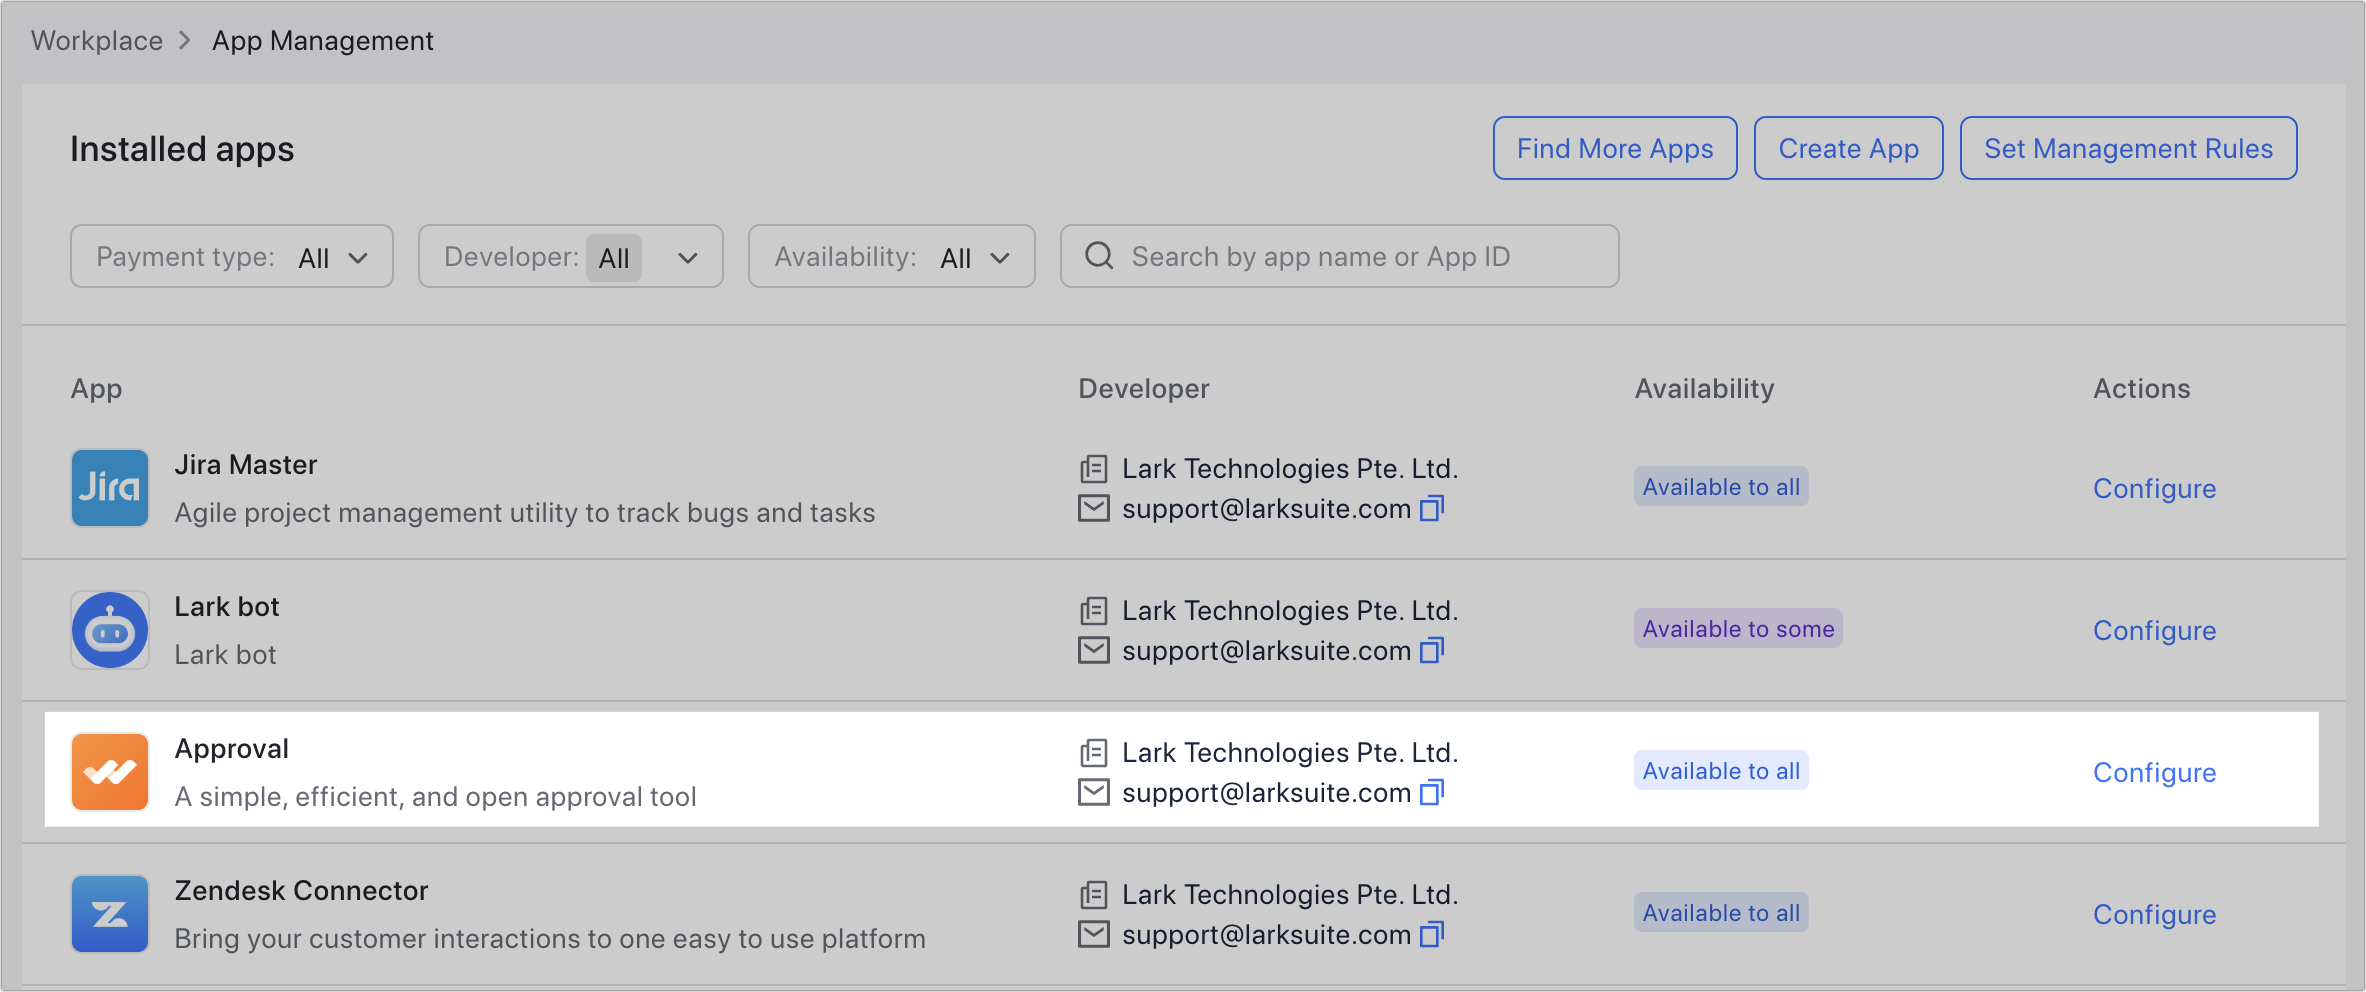Click the orange Approval app icon
Image resolution: width=2366 pixels, height=992 pixels.
coord(109,771)
